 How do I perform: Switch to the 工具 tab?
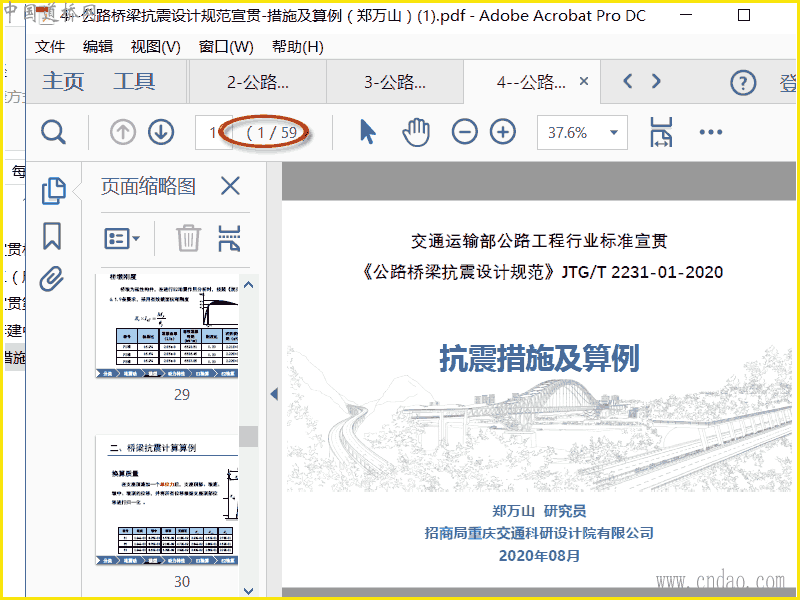(134, 82)
